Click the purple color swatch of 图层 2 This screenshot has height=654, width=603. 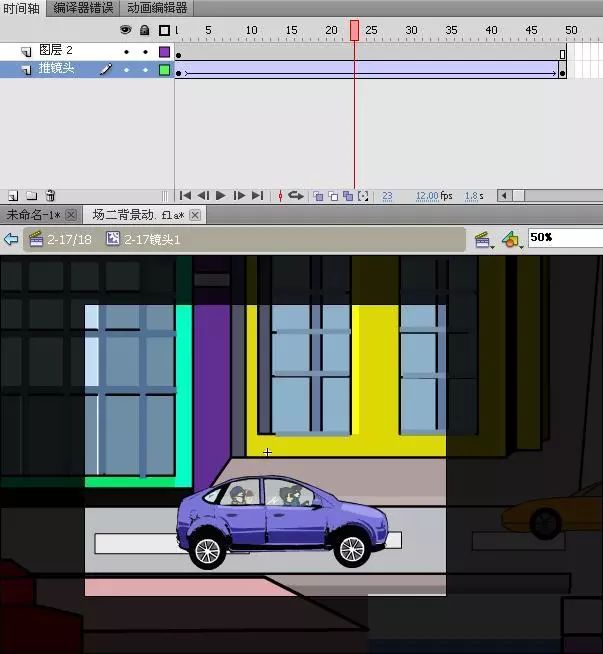click(x=164, y=51)
